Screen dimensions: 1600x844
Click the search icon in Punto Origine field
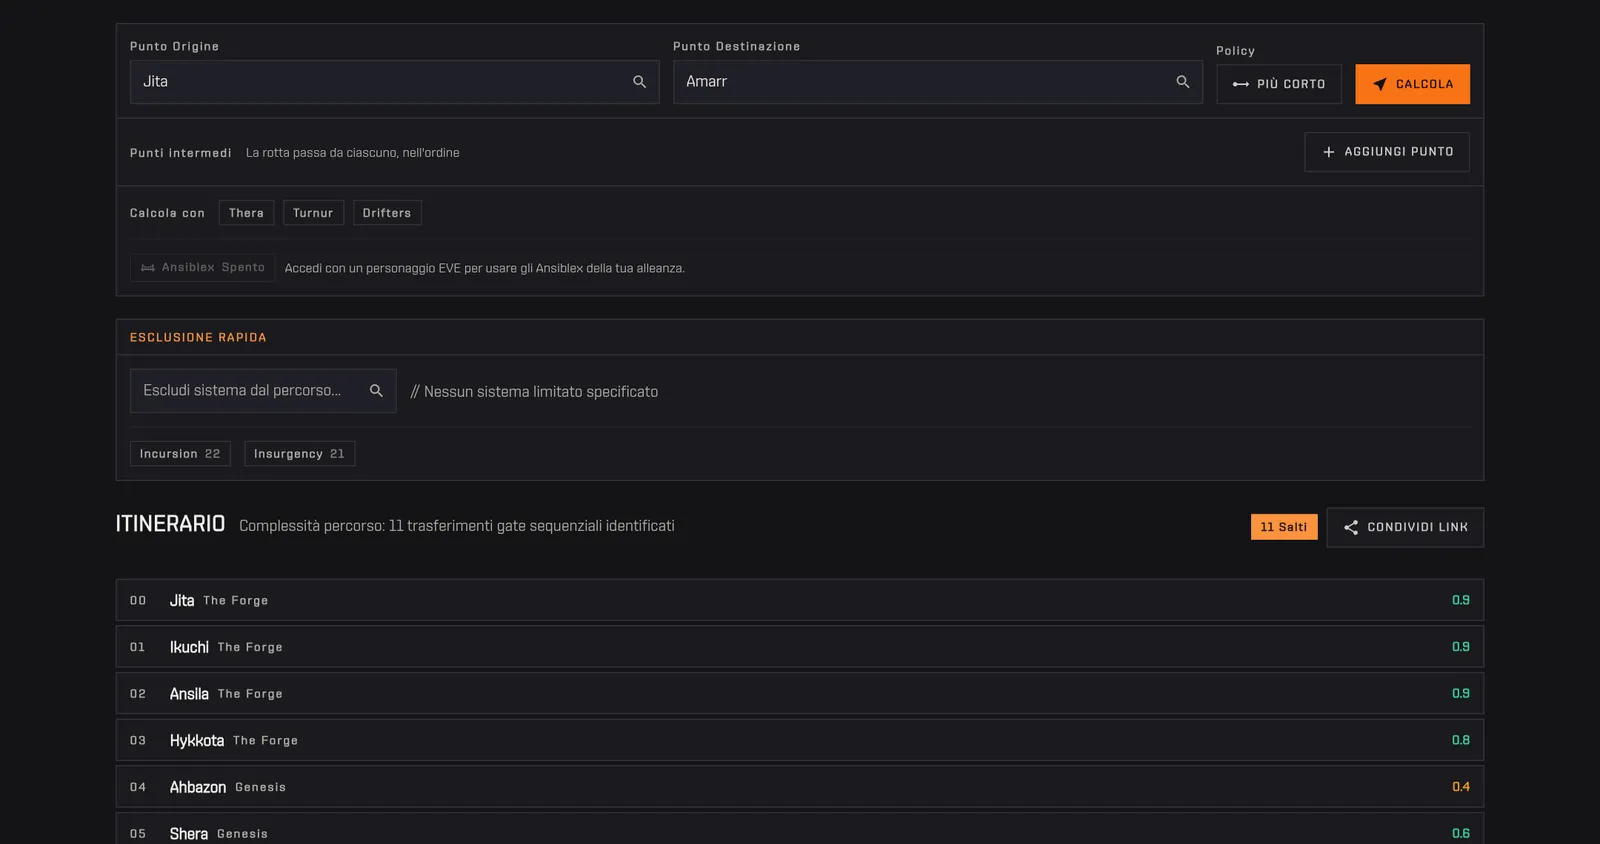(x=639, y=82)
